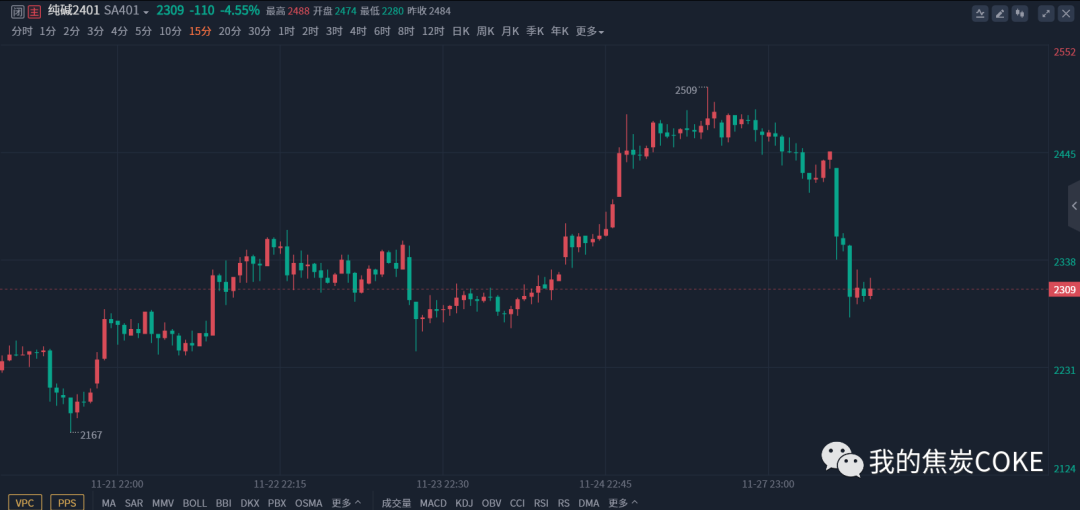
Task: Show the 成交量 volume sub-chart
Action: pyautogui.click(x=396, y=503)
